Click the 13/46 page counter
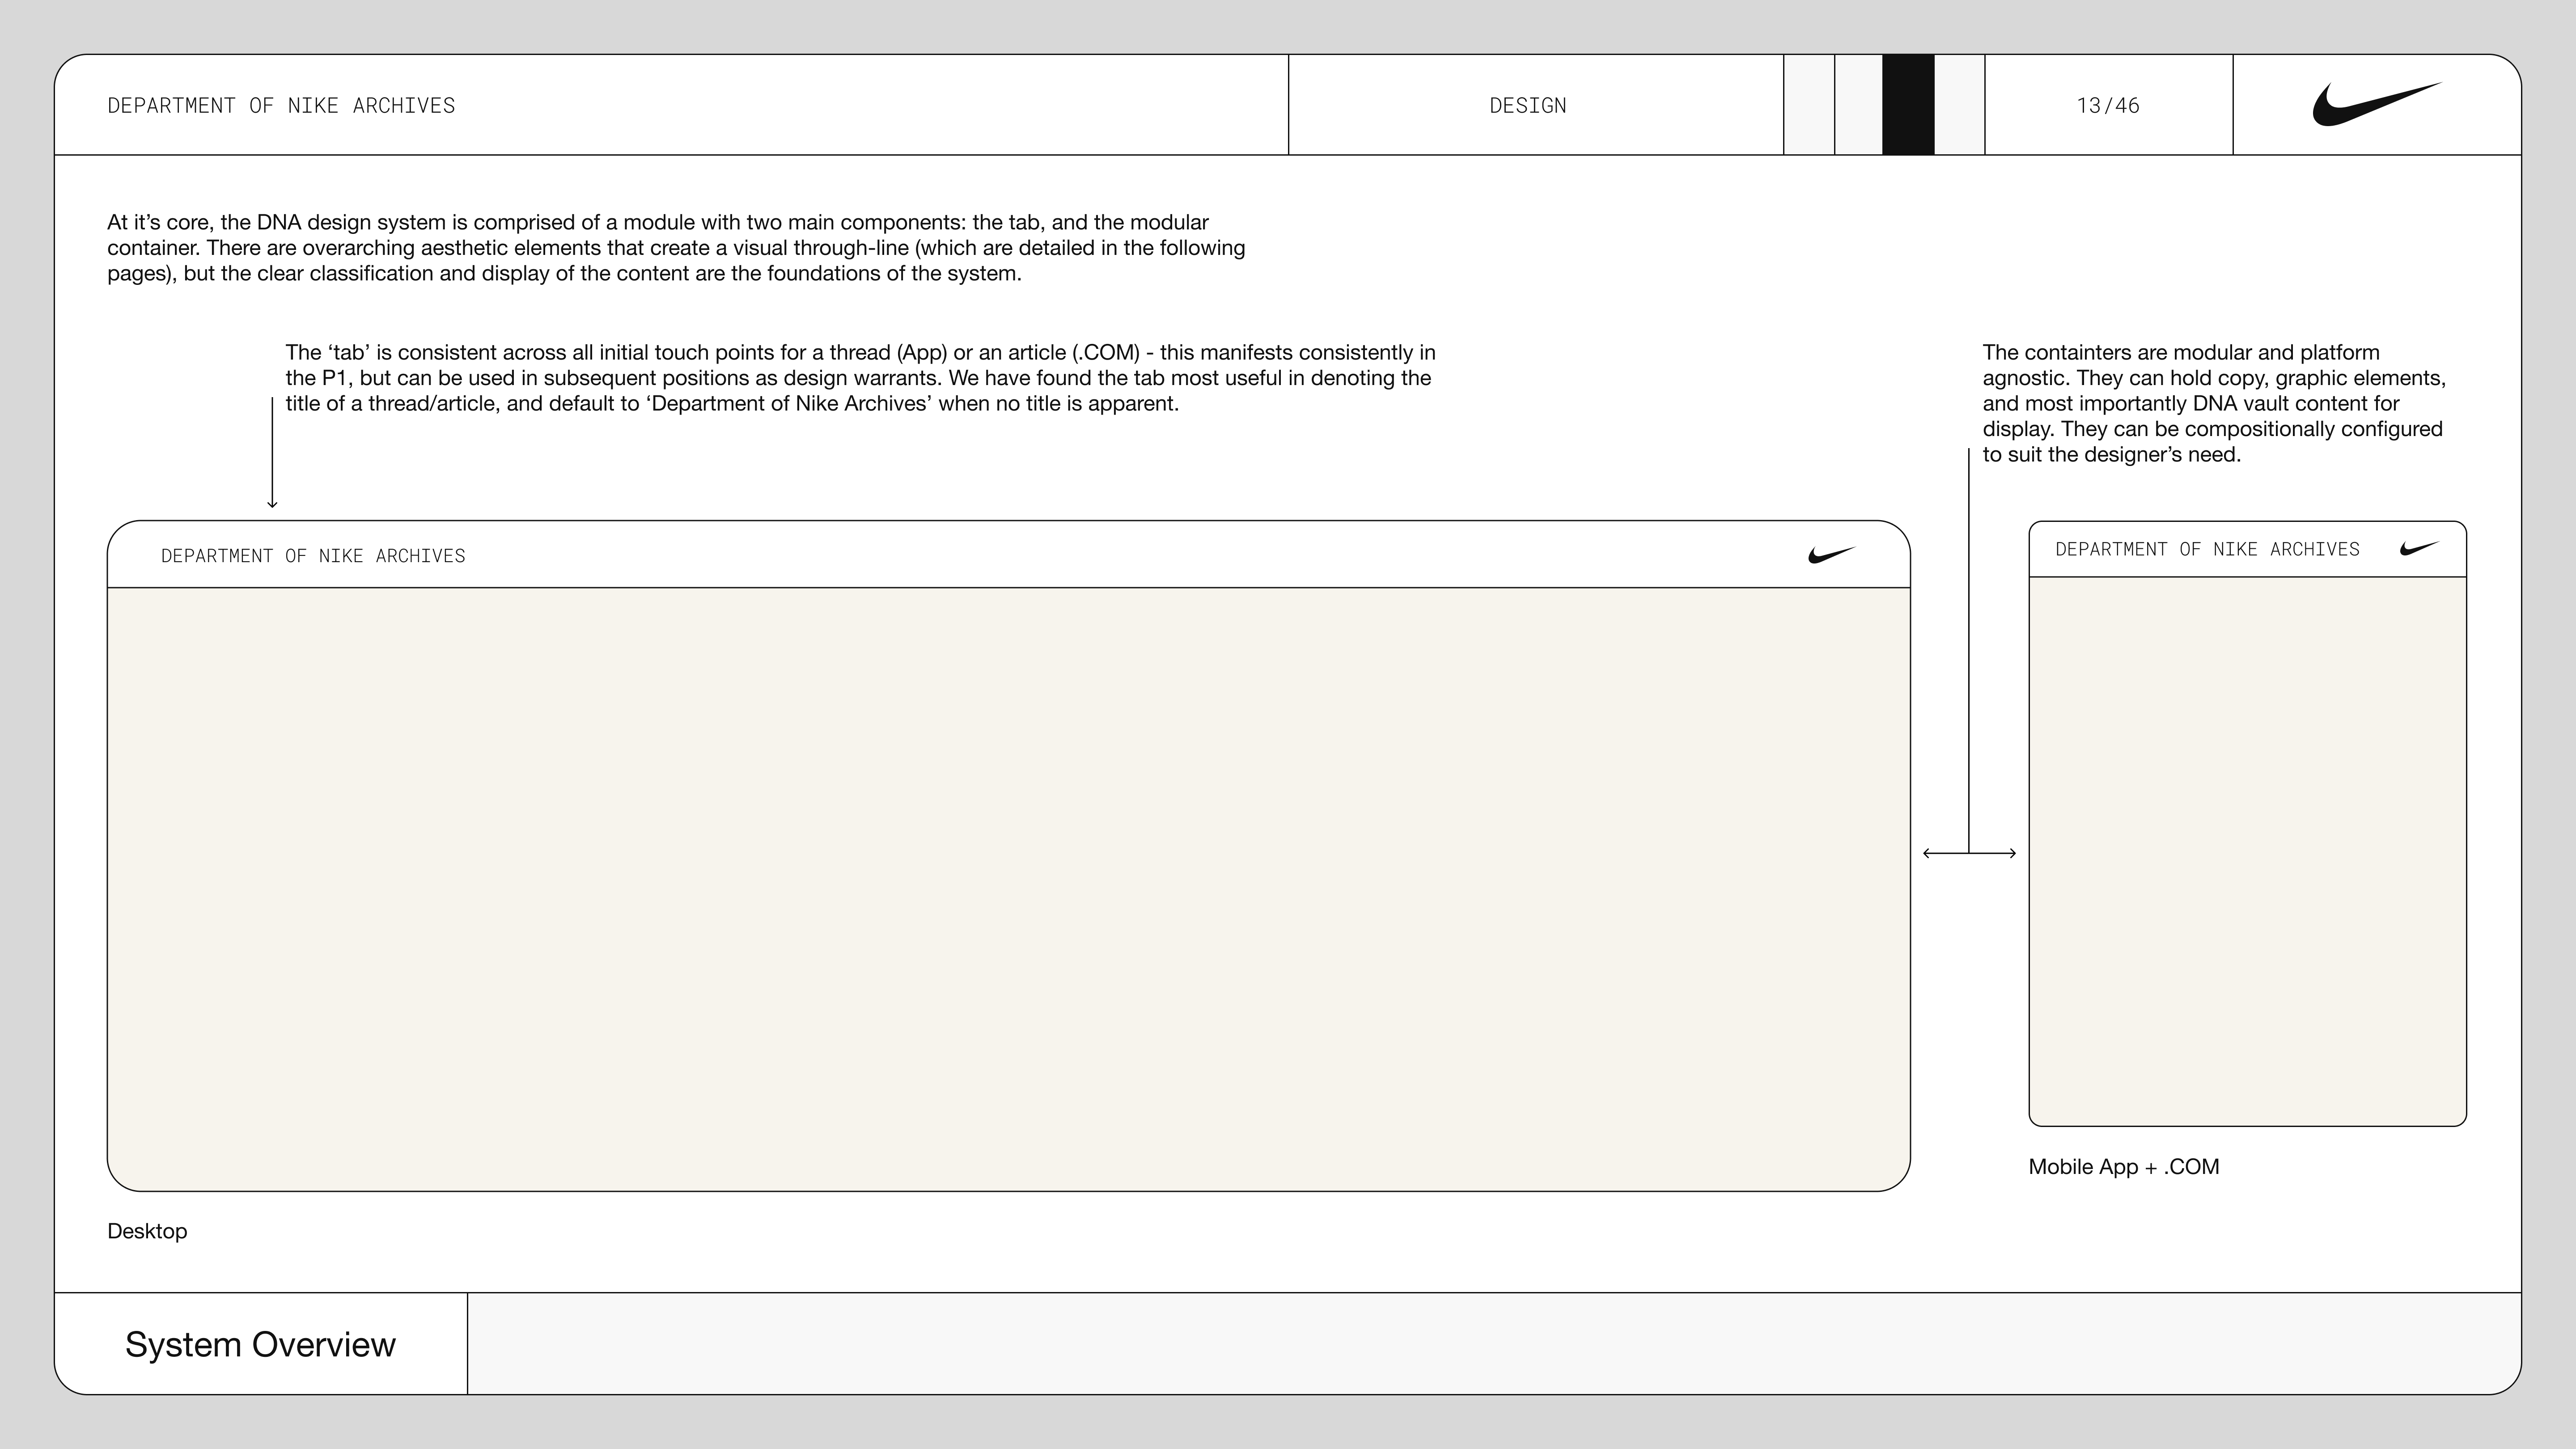2576x1449 pixels. [2108, 106]
